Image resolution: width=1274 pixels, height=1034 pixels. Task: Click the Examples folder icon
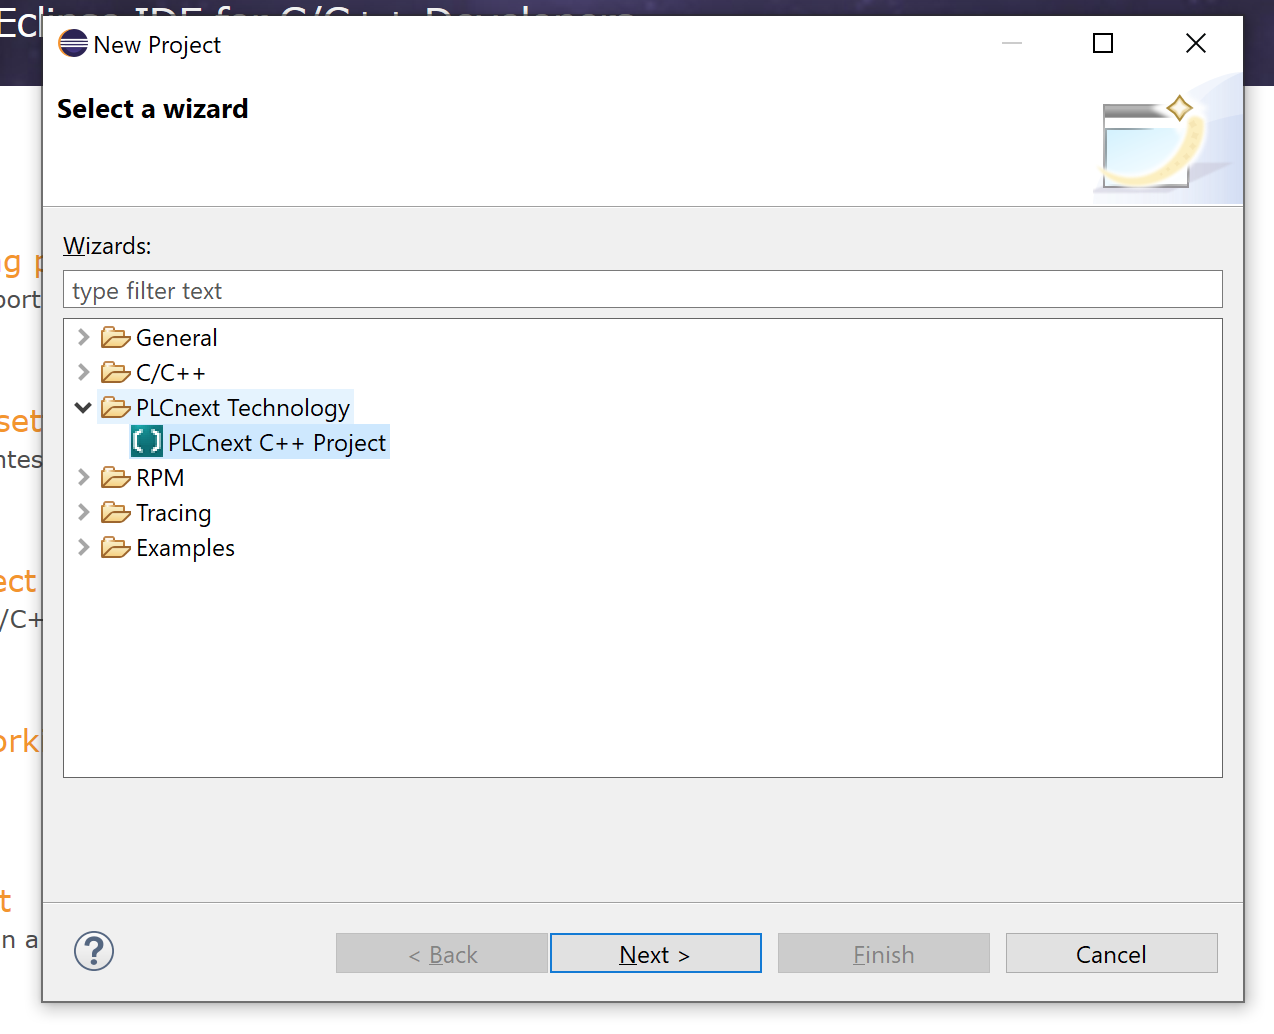click(116, 548)
